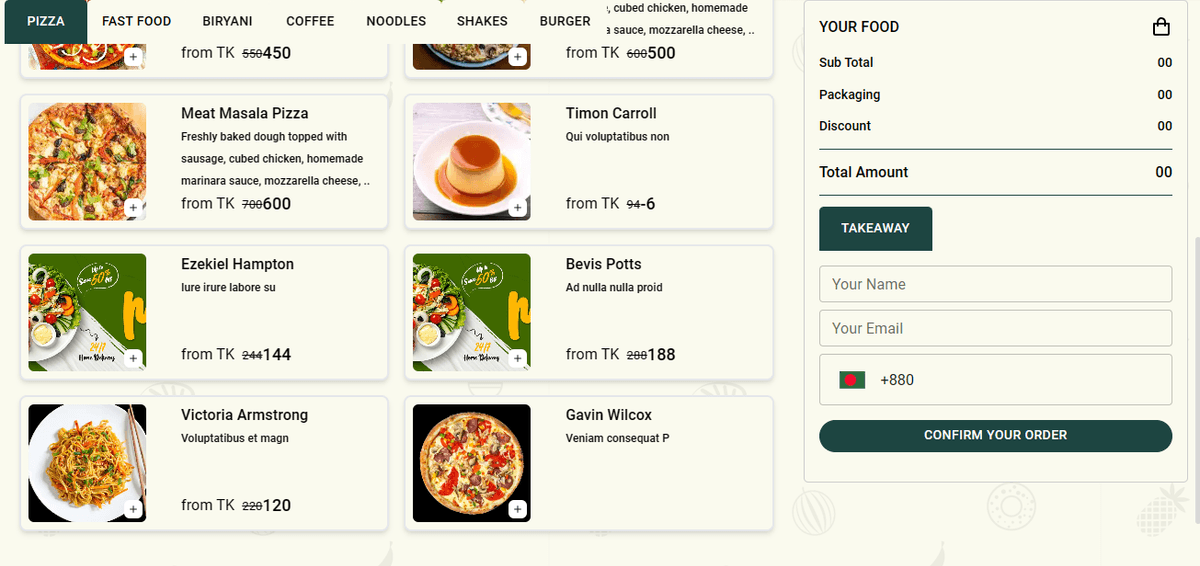The image size is (1200, 566).
Task: Switch to FAST FOOD category
Action: point(137,21)
